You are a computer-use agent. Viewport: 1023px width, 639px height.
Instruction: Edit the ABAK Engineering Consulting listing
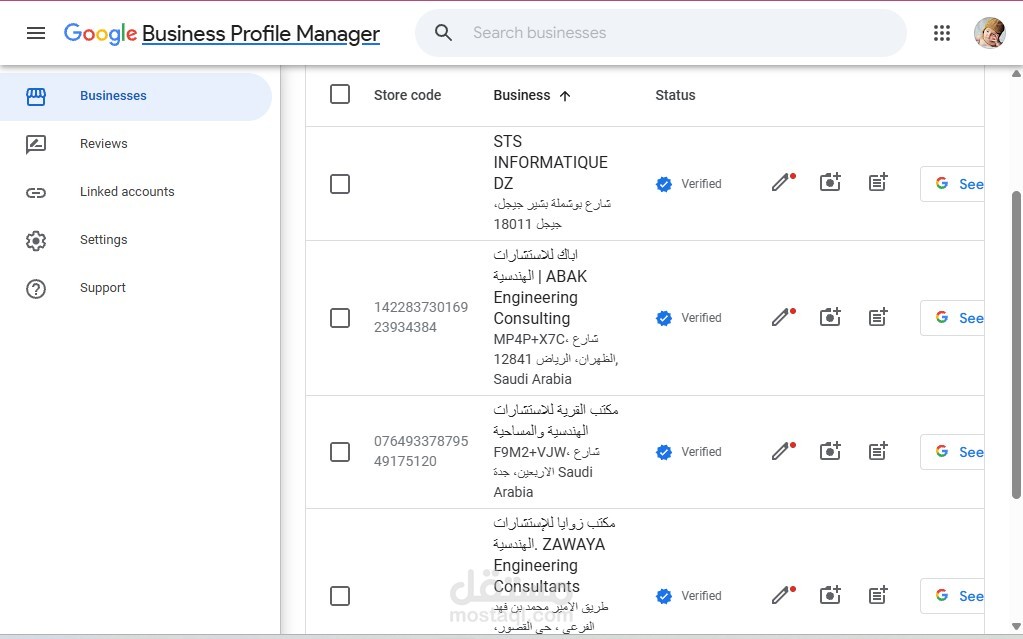(x=780, y=317)
